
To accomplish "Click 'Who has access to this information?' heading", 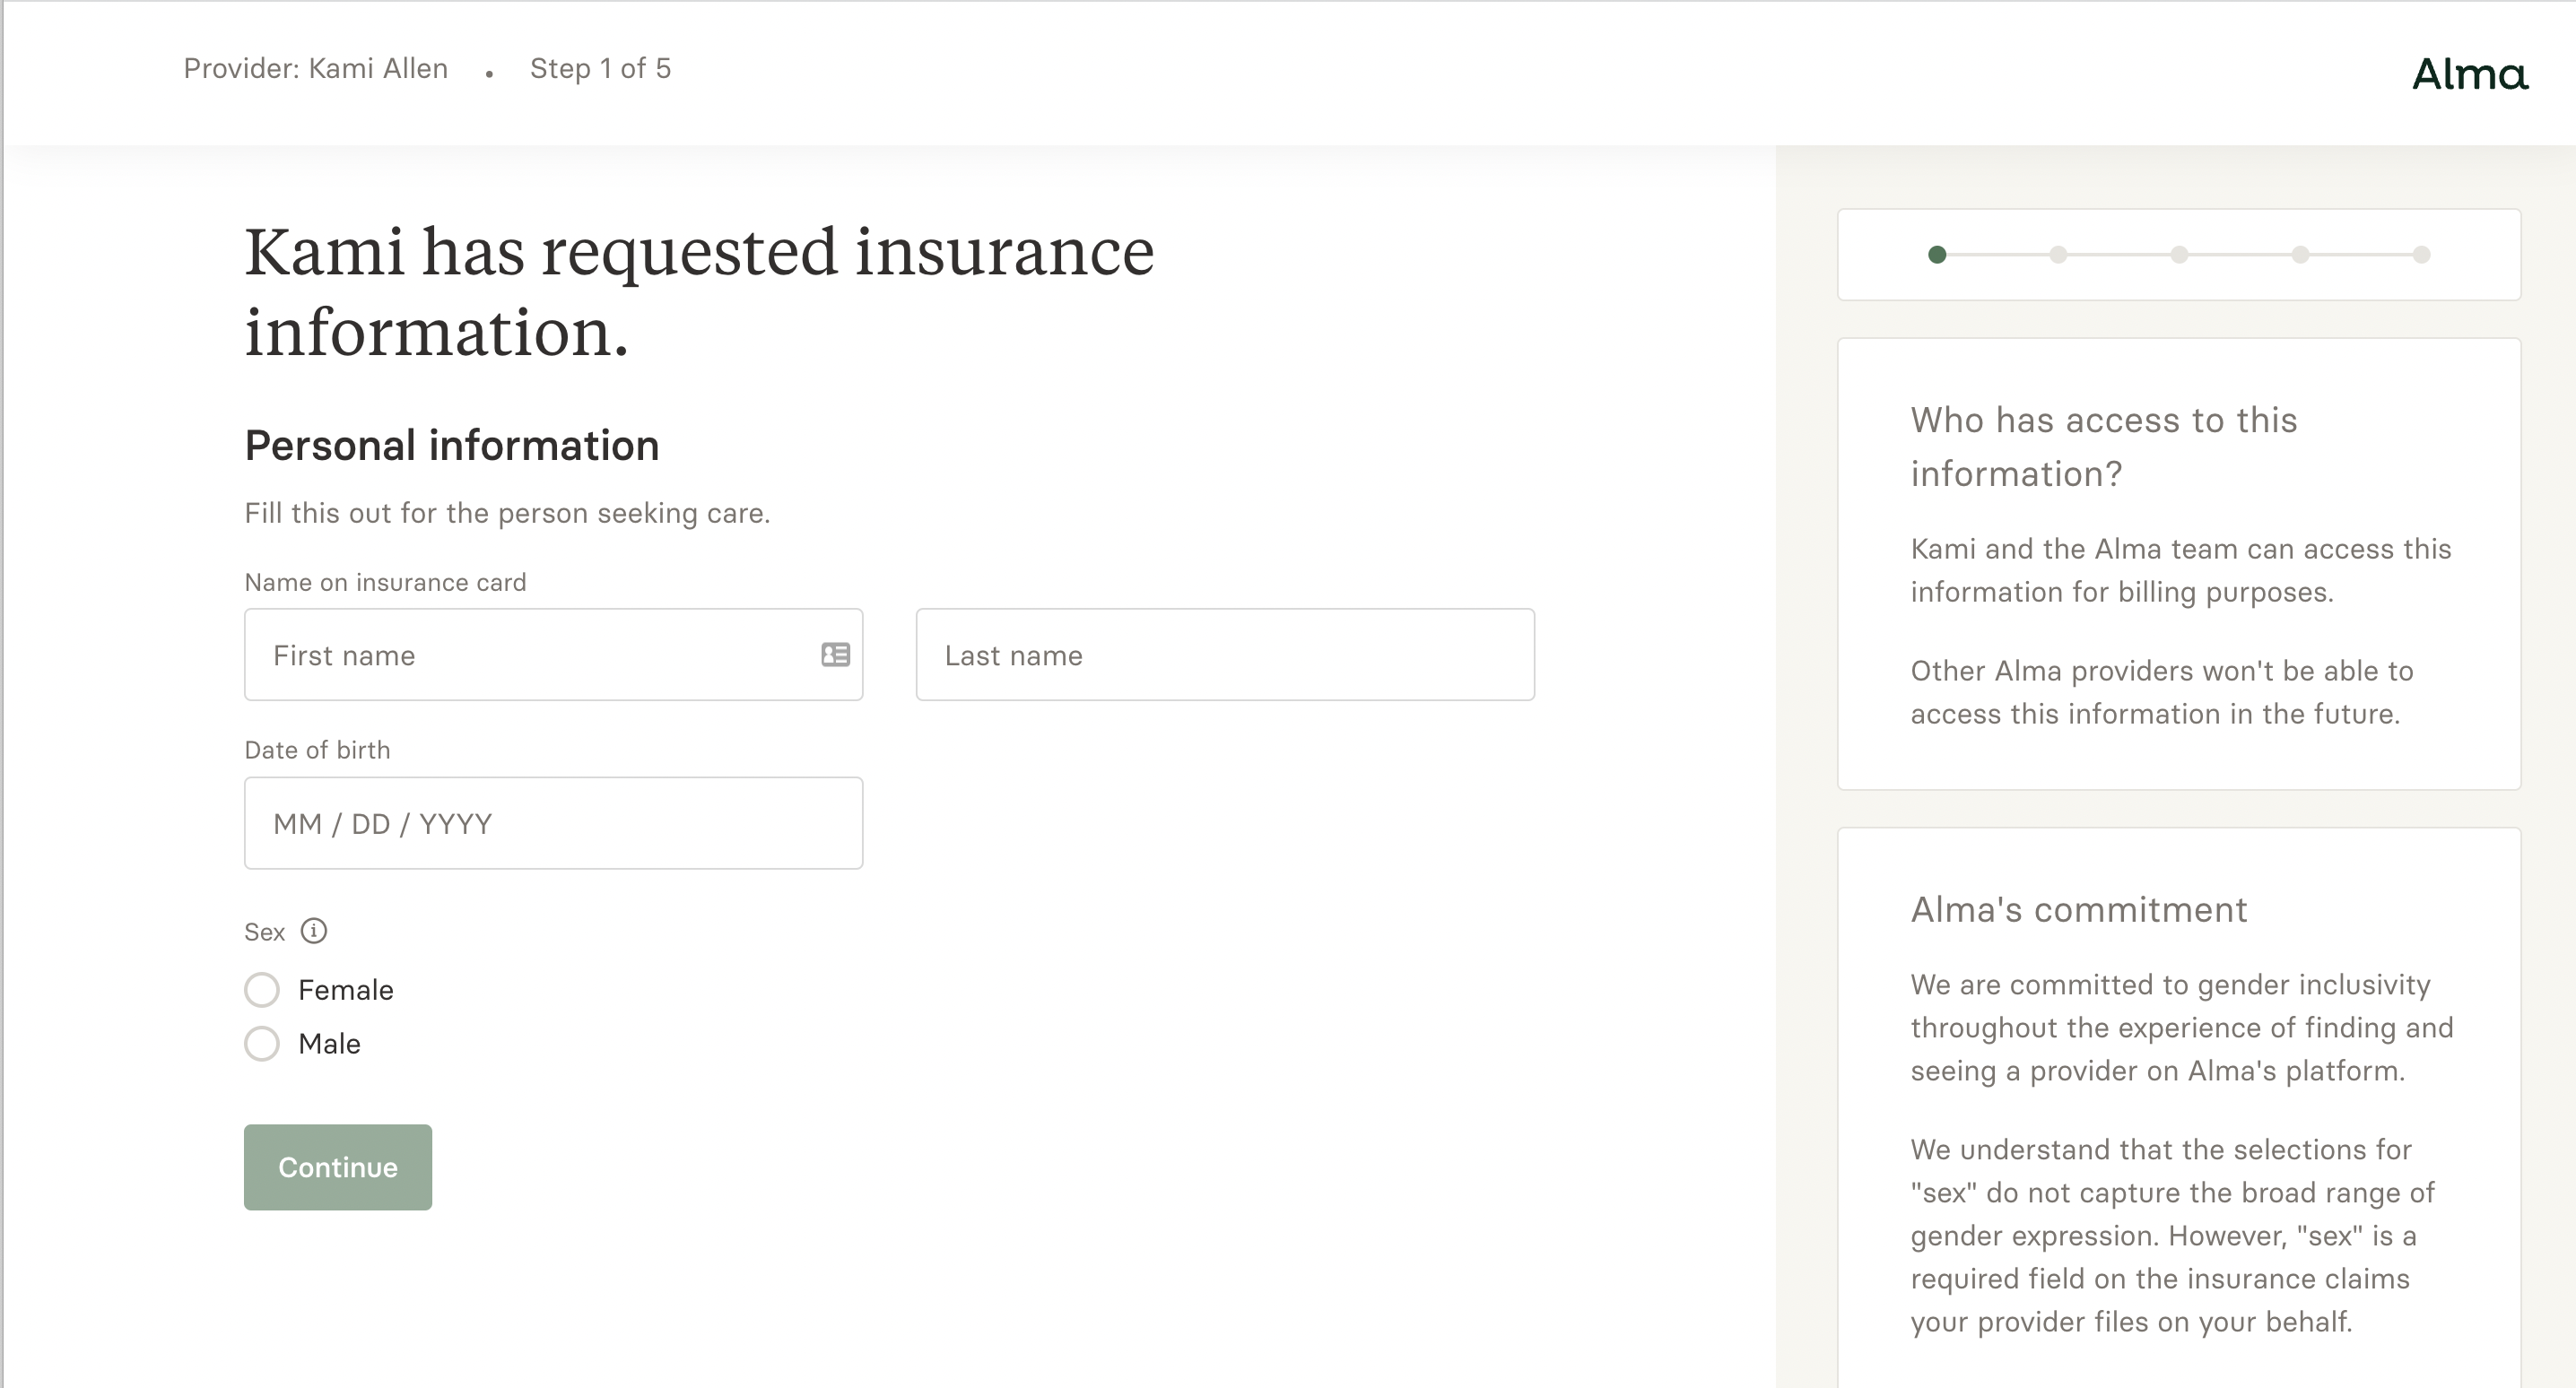I will pyautogui.click(x=2104, y=446).
